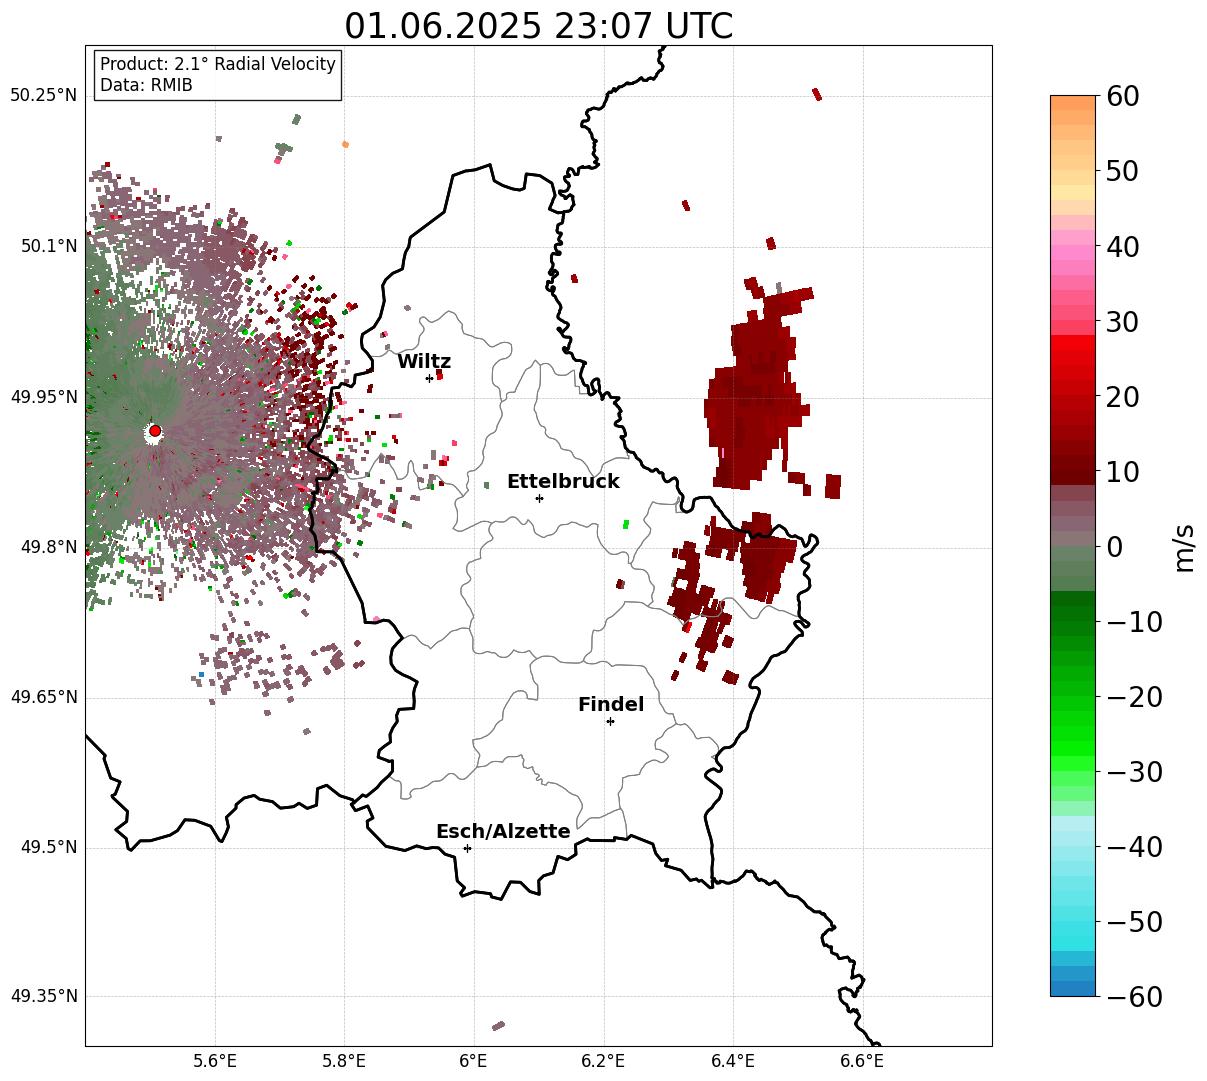Click the small green echo pixel east of Ettelbruck

click(626, 524)
